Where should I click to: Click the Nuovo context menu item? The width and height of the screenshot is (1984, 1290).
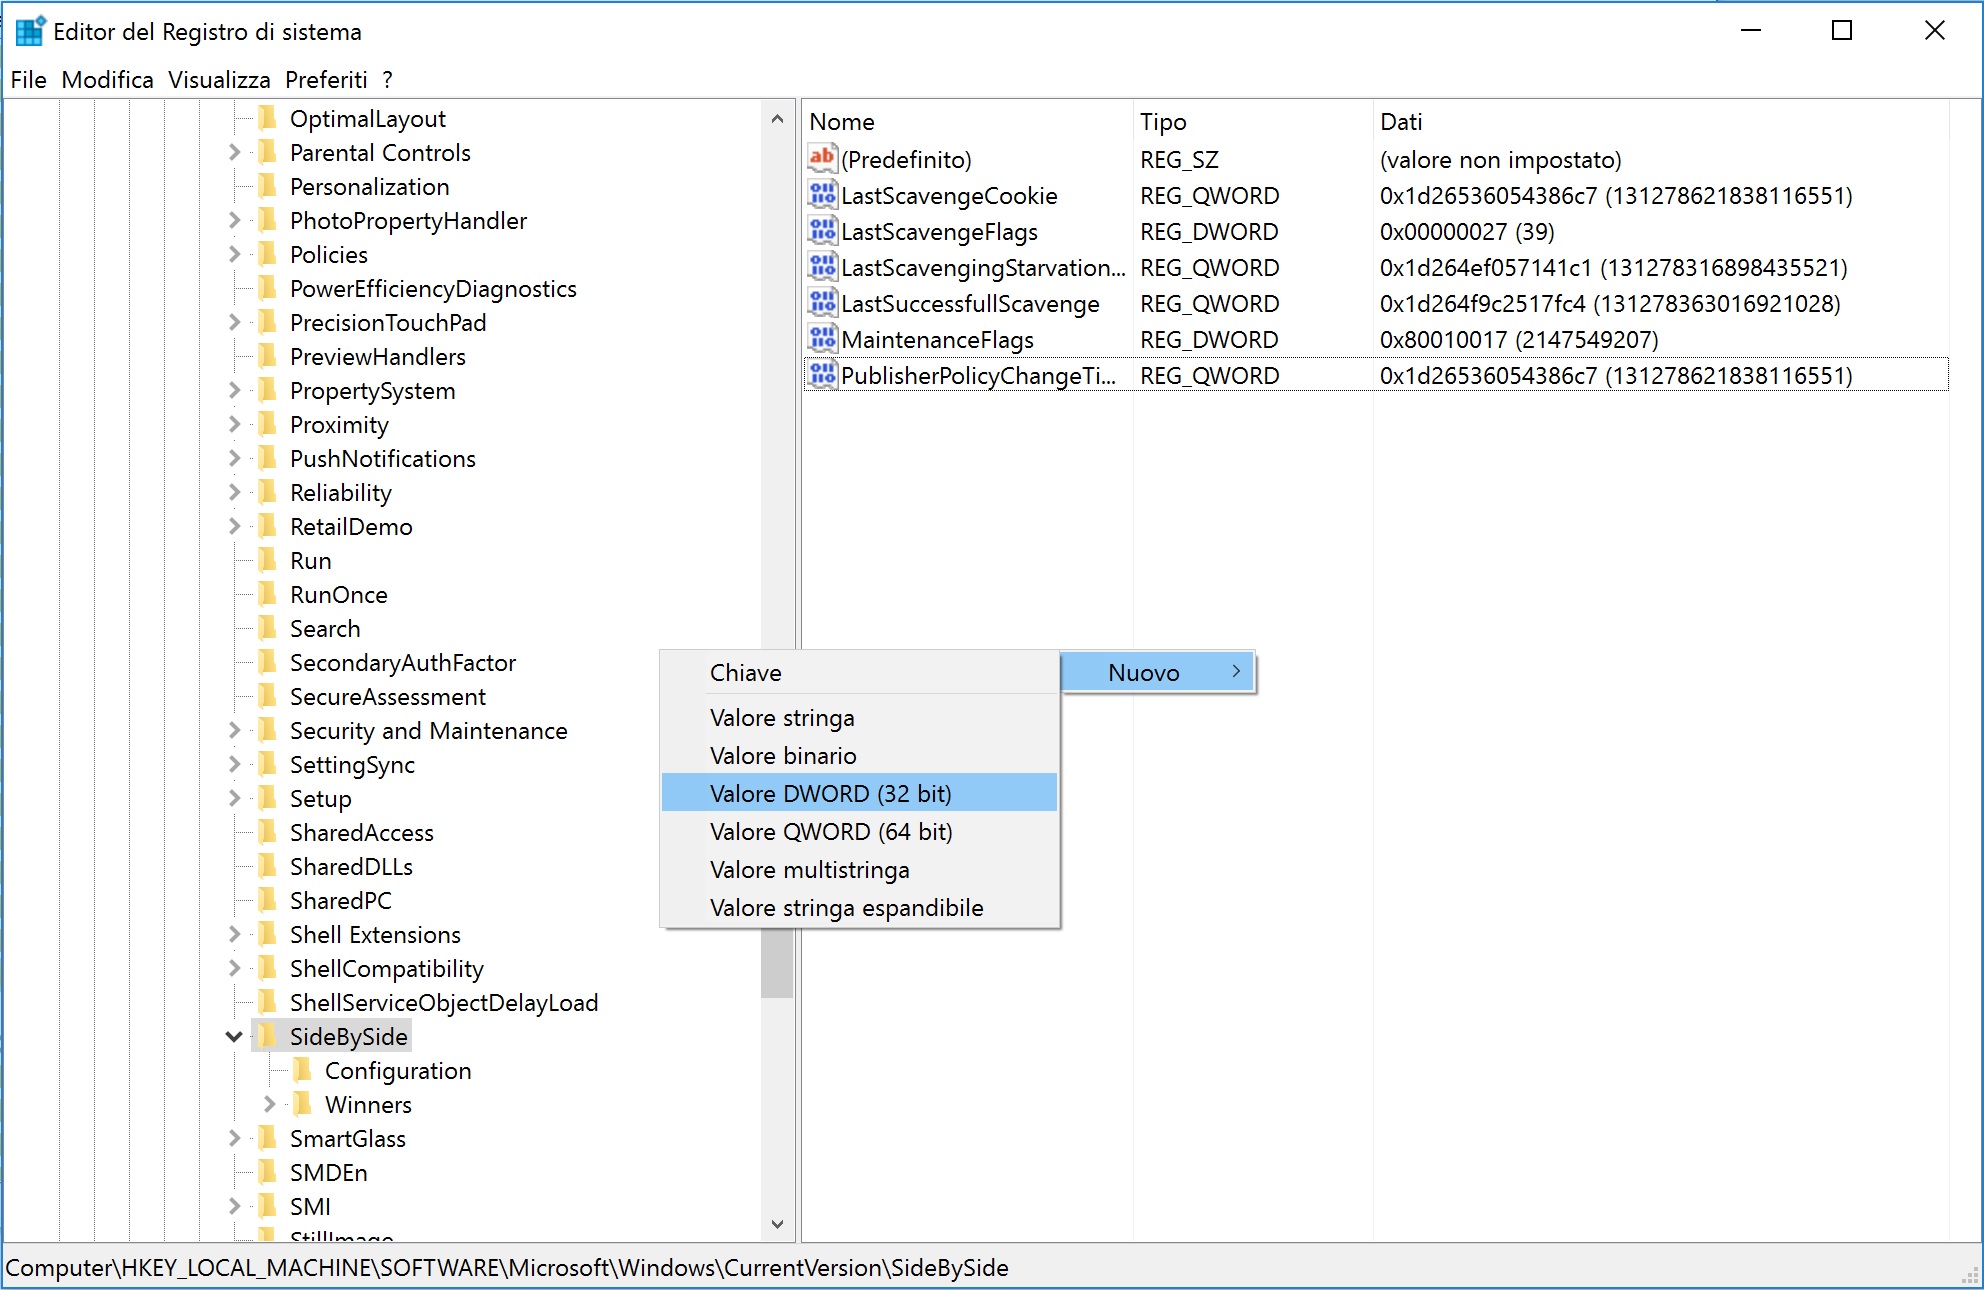coord(1157,673)
